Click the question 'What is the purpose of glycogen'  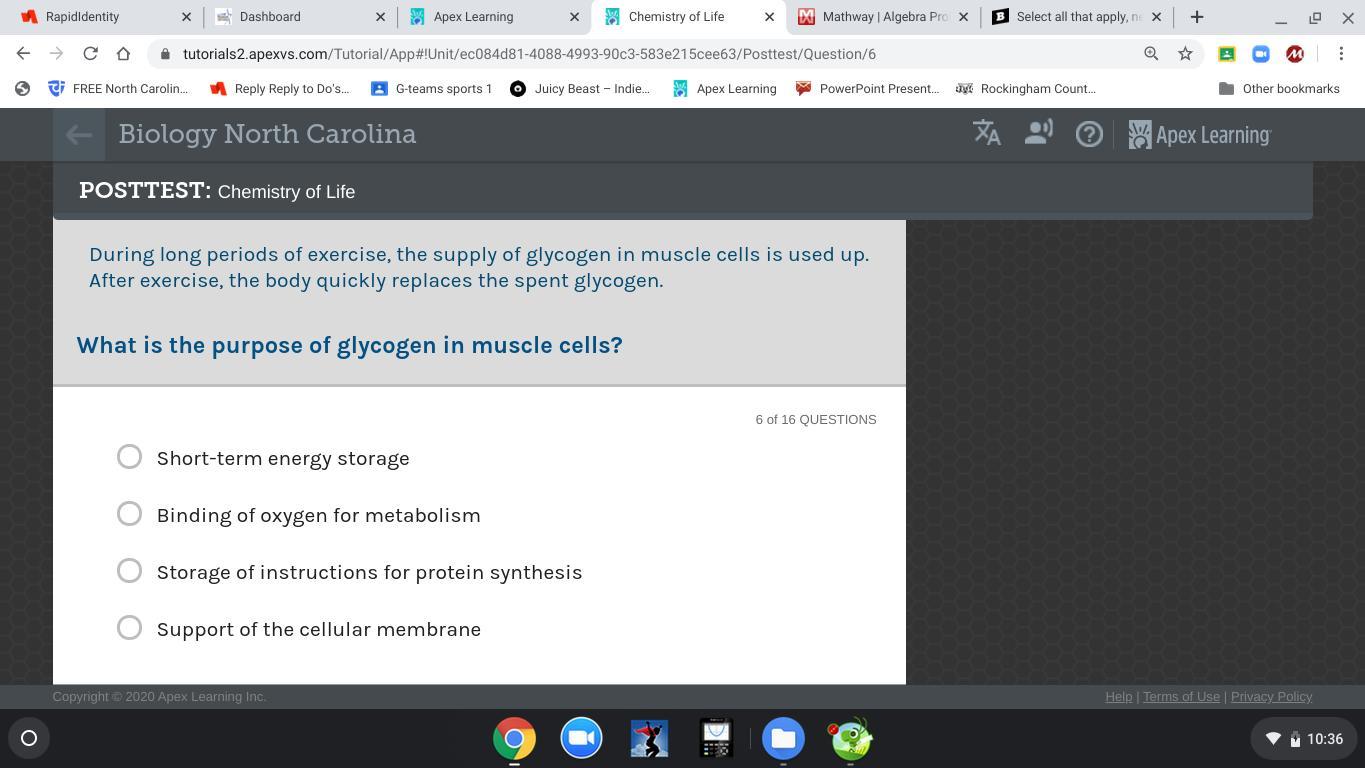[349, 345]
